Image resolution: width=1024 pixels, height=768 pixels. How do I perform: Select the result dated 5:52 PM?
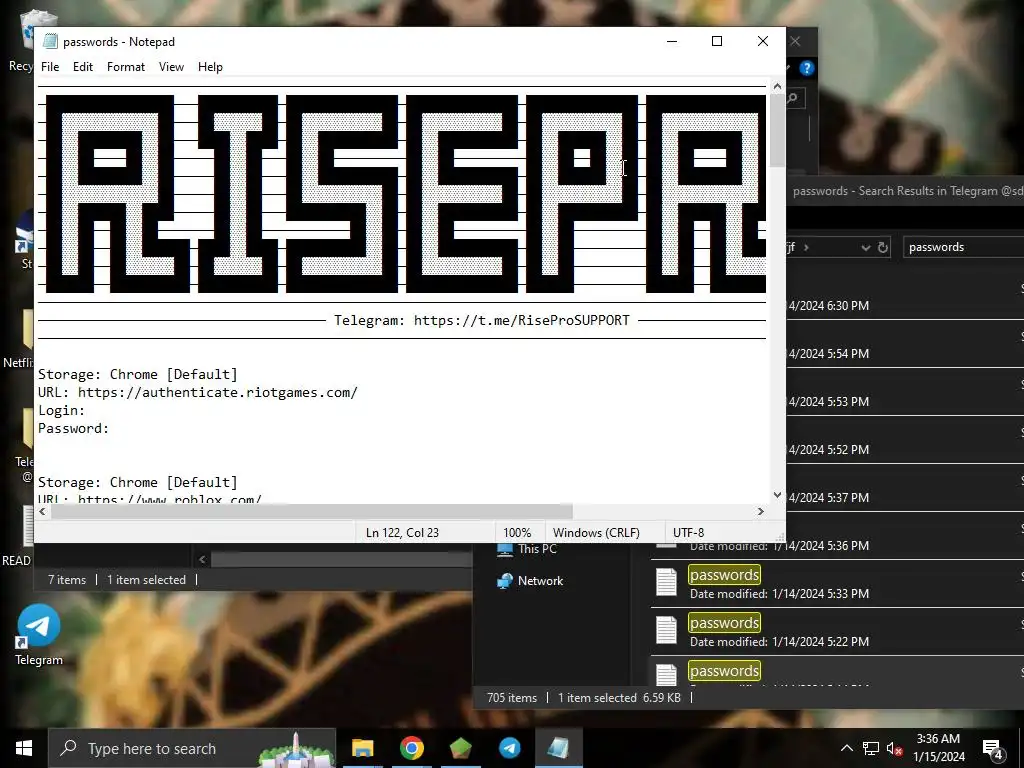tap(904, 440)
